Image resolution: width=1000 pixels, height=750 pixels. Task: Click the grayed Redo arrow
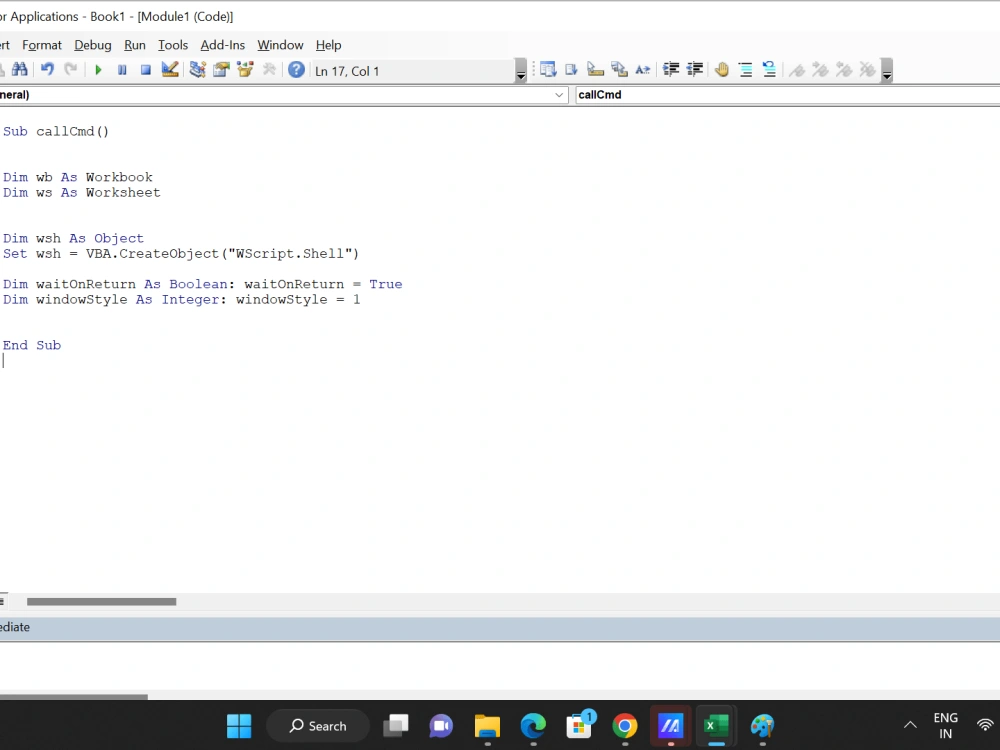71,70
